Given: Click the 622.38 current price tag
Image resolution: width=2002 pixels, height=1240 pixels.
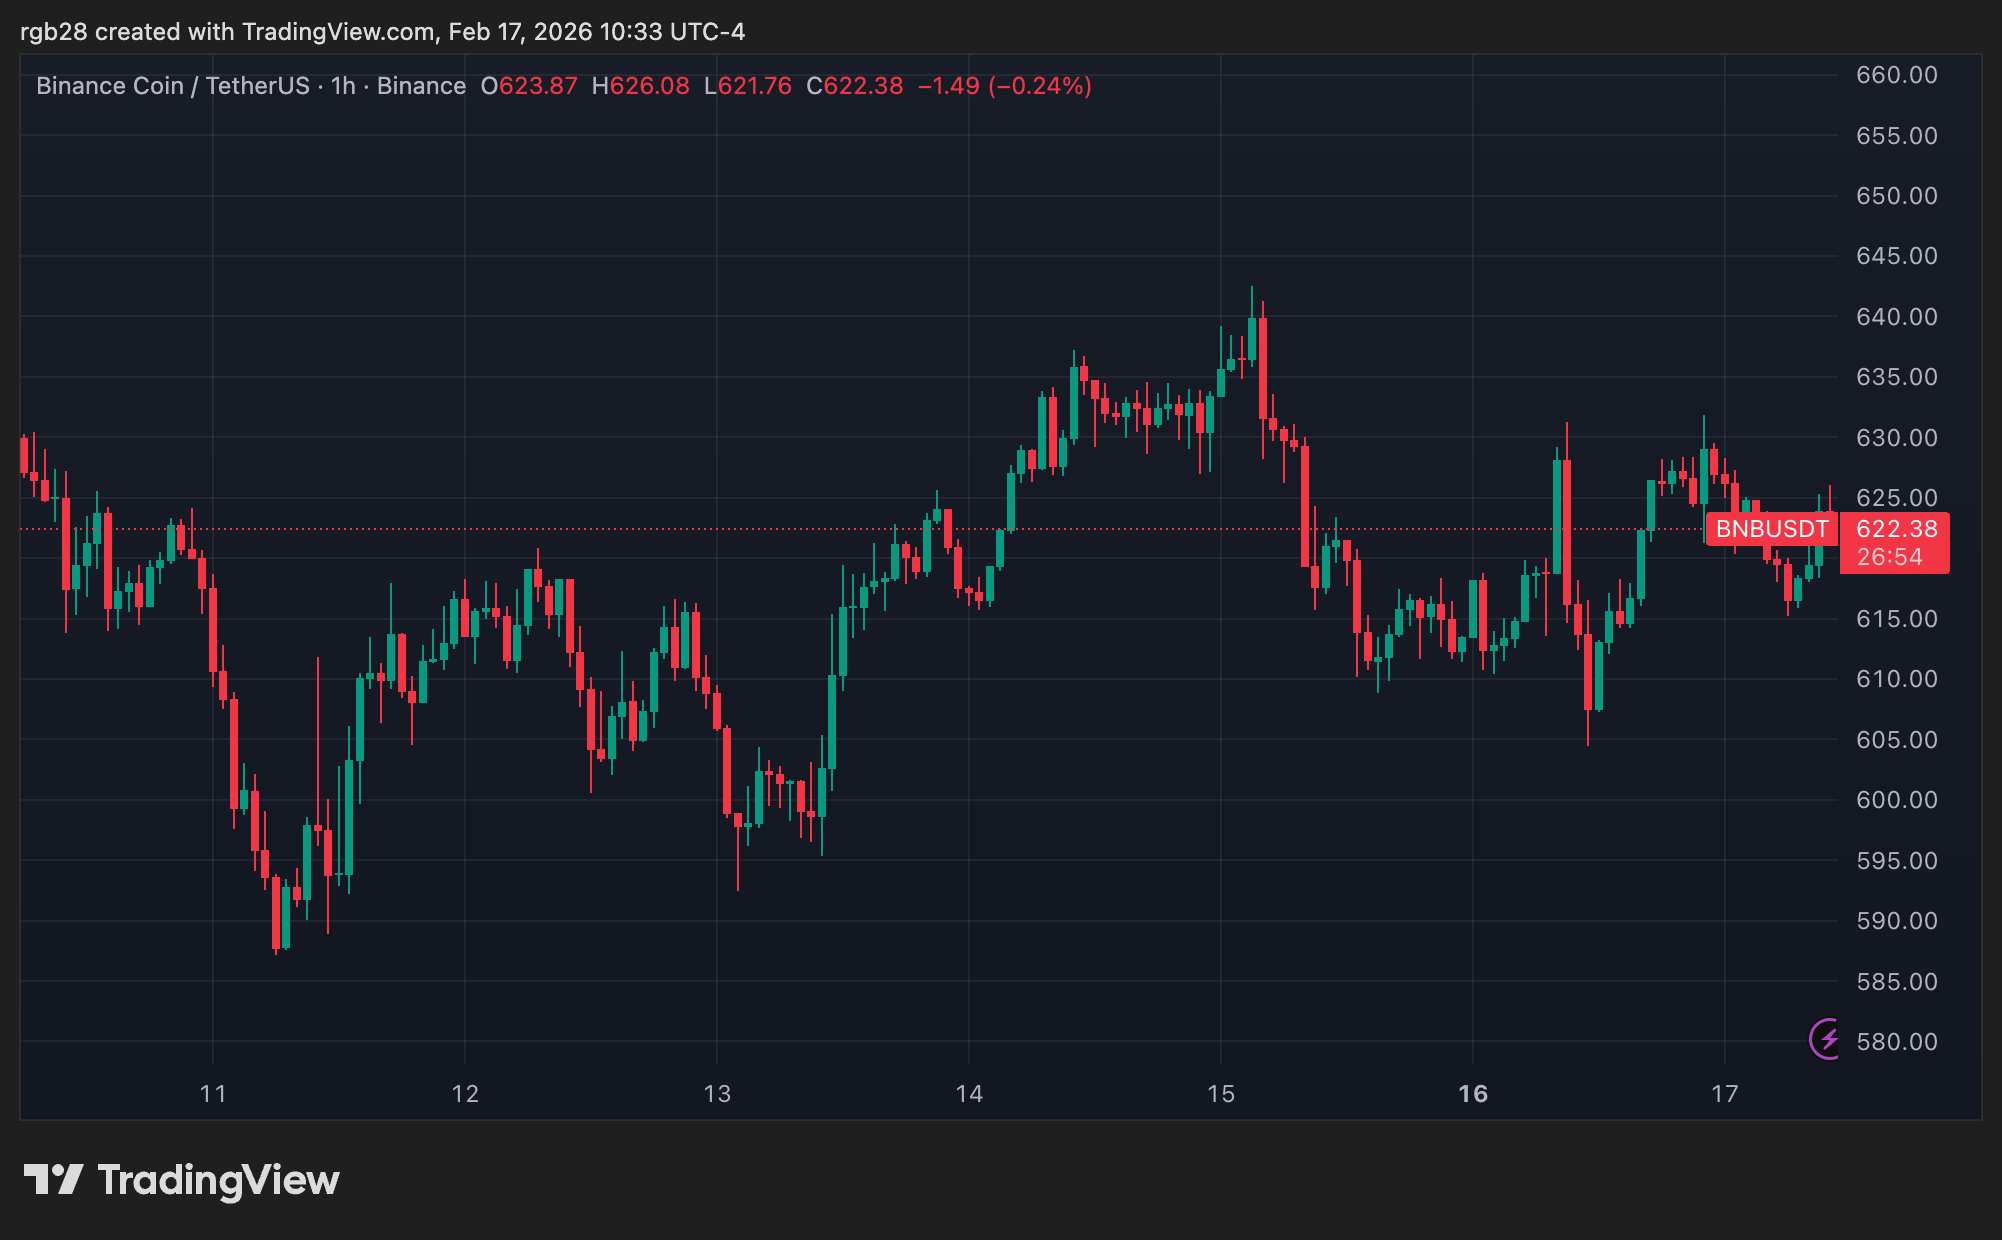Looking at the screenshot, I should tap(1895, 529).
